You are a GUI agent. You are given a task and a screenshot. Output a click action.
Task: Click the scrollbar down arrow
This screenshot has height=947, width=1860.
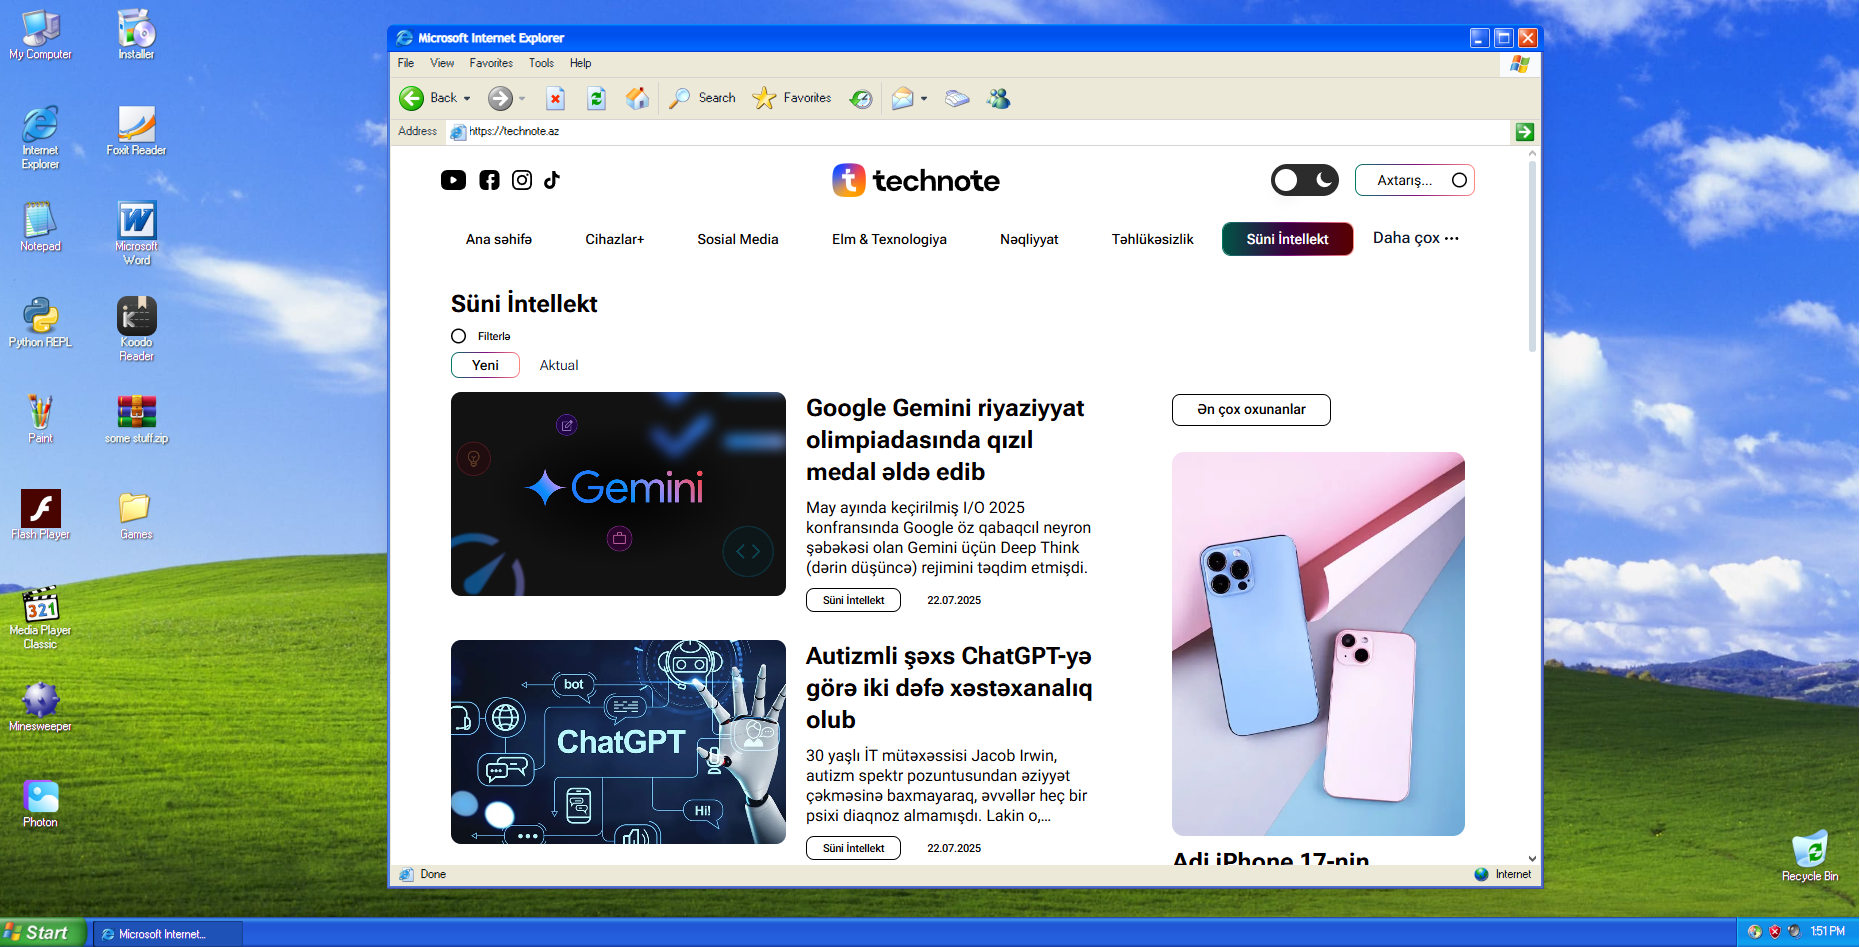pyautogui.click(x=1532, y=858)
